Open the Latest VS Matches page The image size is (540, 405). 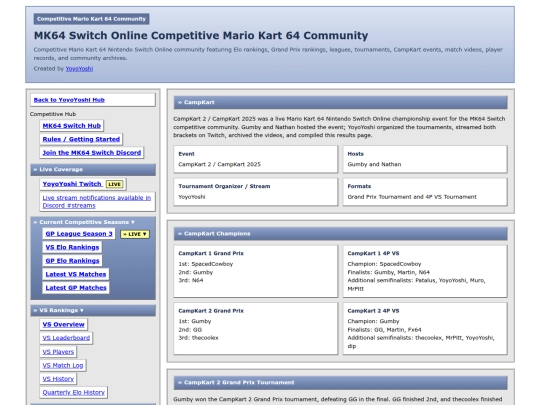click(x=76, y=274)
